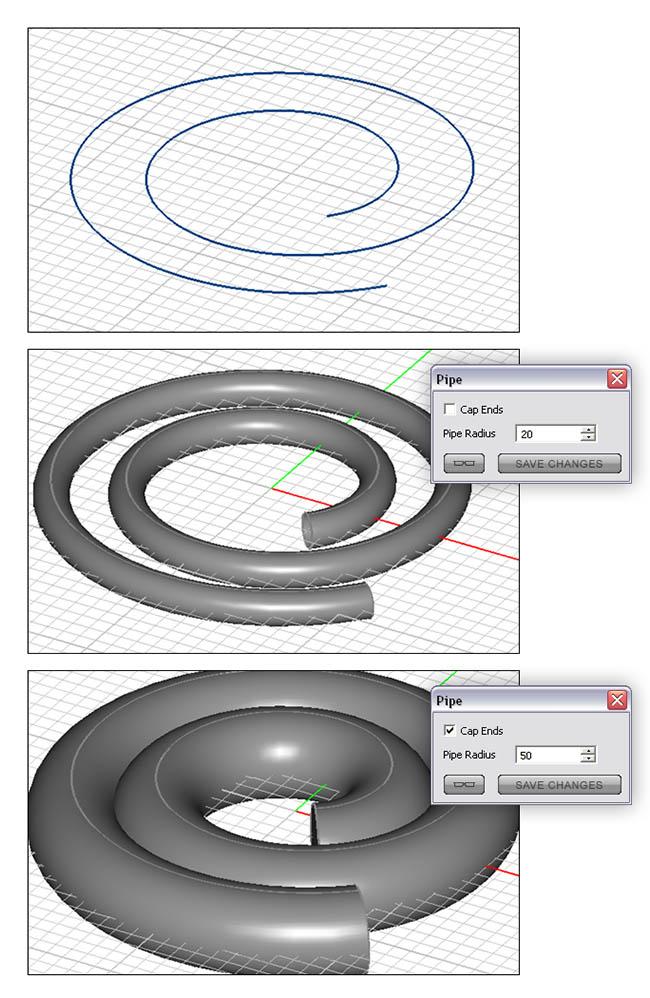Click the glasses preview icon in radius-50 Pipe dialog
This screenshot has height=998, width=650.
[x=463, y=785]
